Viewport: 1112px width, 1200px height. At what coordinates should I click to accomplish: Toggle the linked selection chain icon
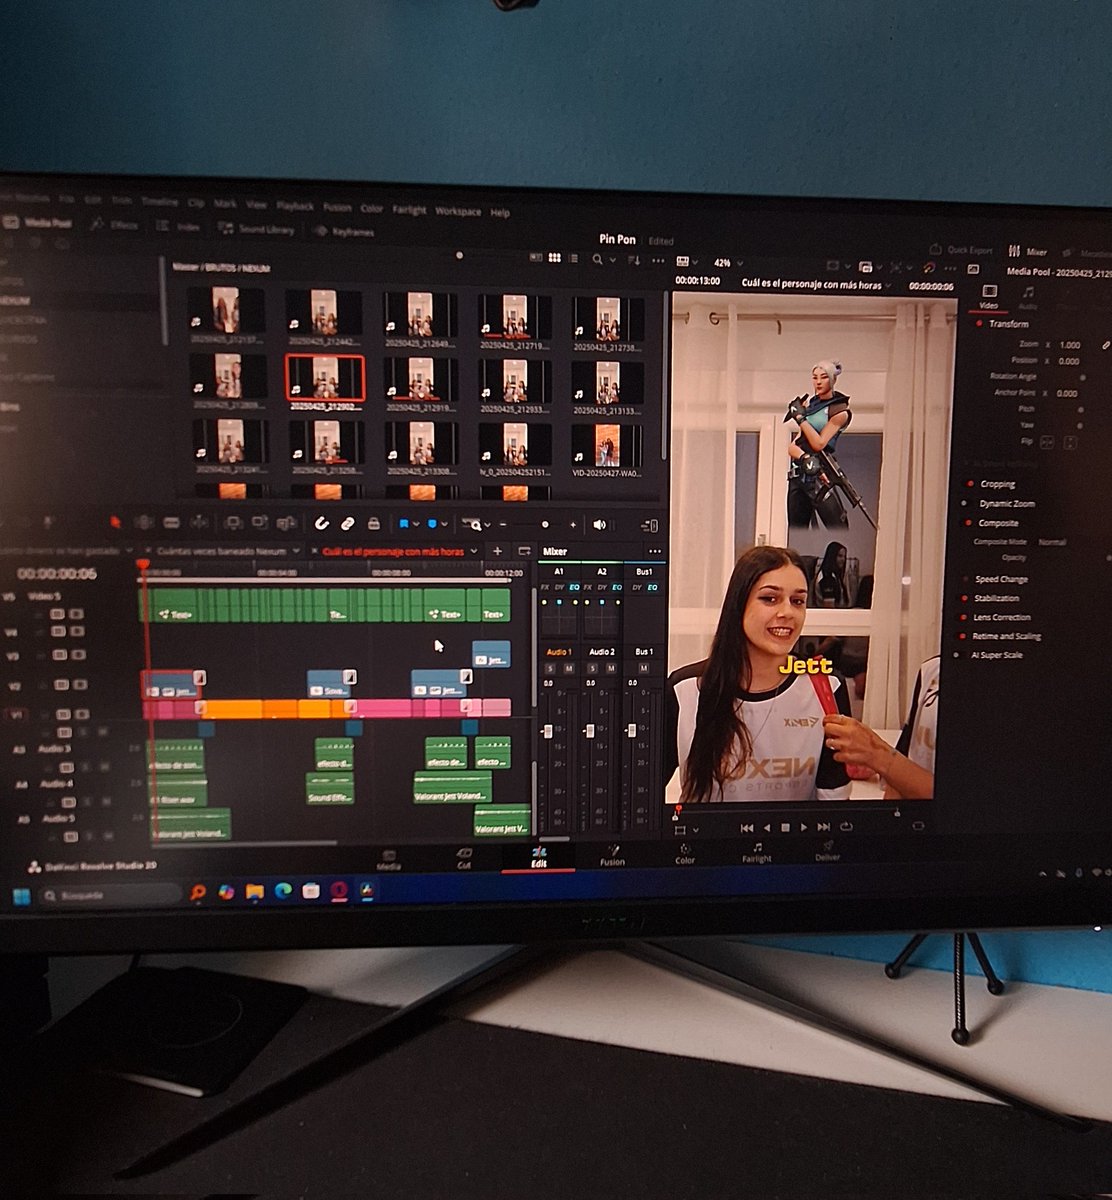(x=347, y=523)
